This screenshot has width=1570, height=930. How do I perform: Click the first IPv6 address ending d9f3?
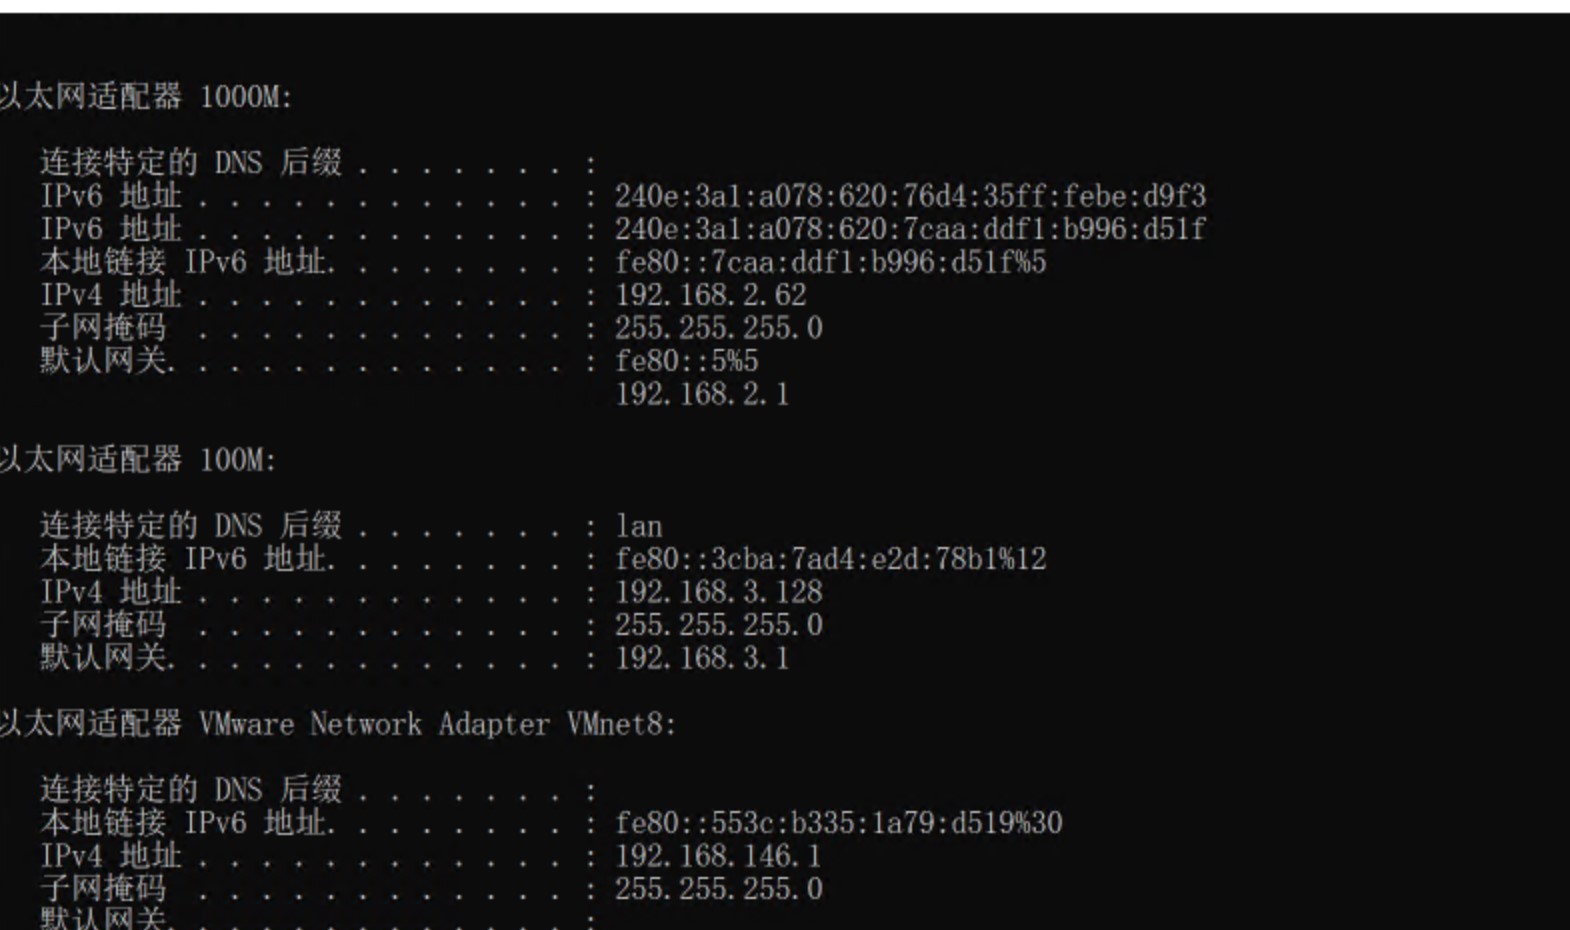[x=910, y=196]
